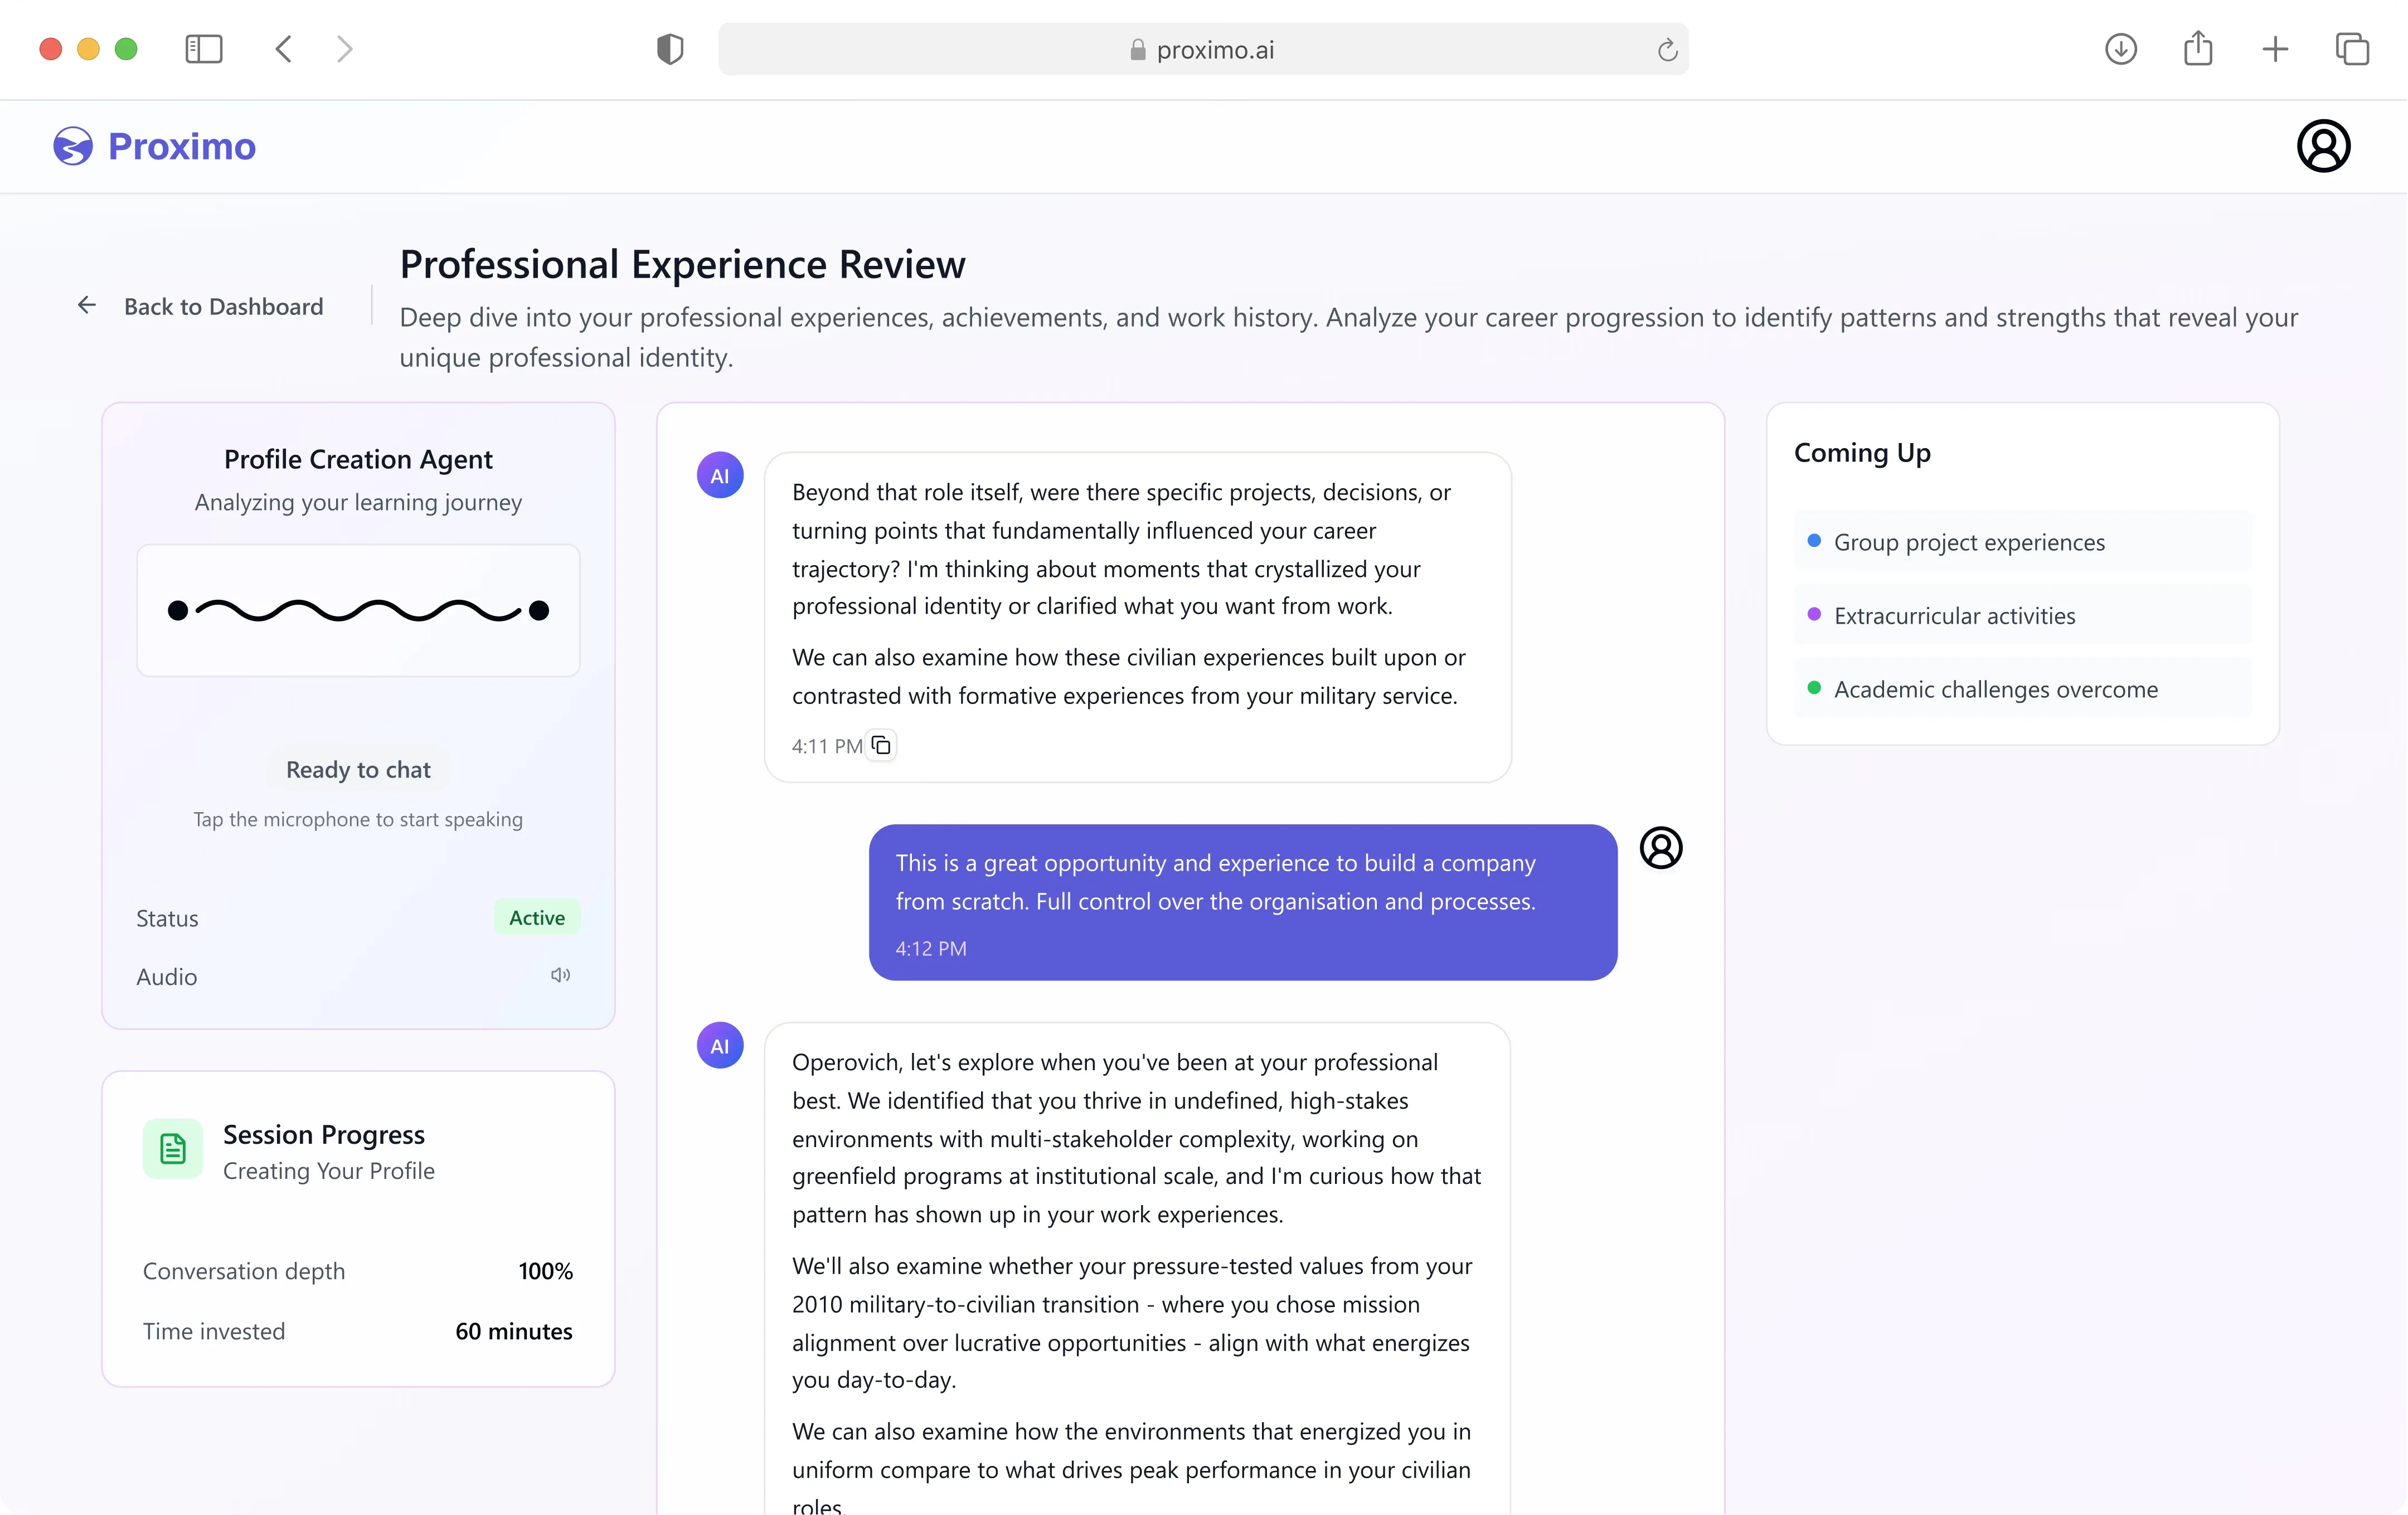Select Group project experiences item
2408x1515 pixels.
pyautogui.click(x=1968, y=542)
